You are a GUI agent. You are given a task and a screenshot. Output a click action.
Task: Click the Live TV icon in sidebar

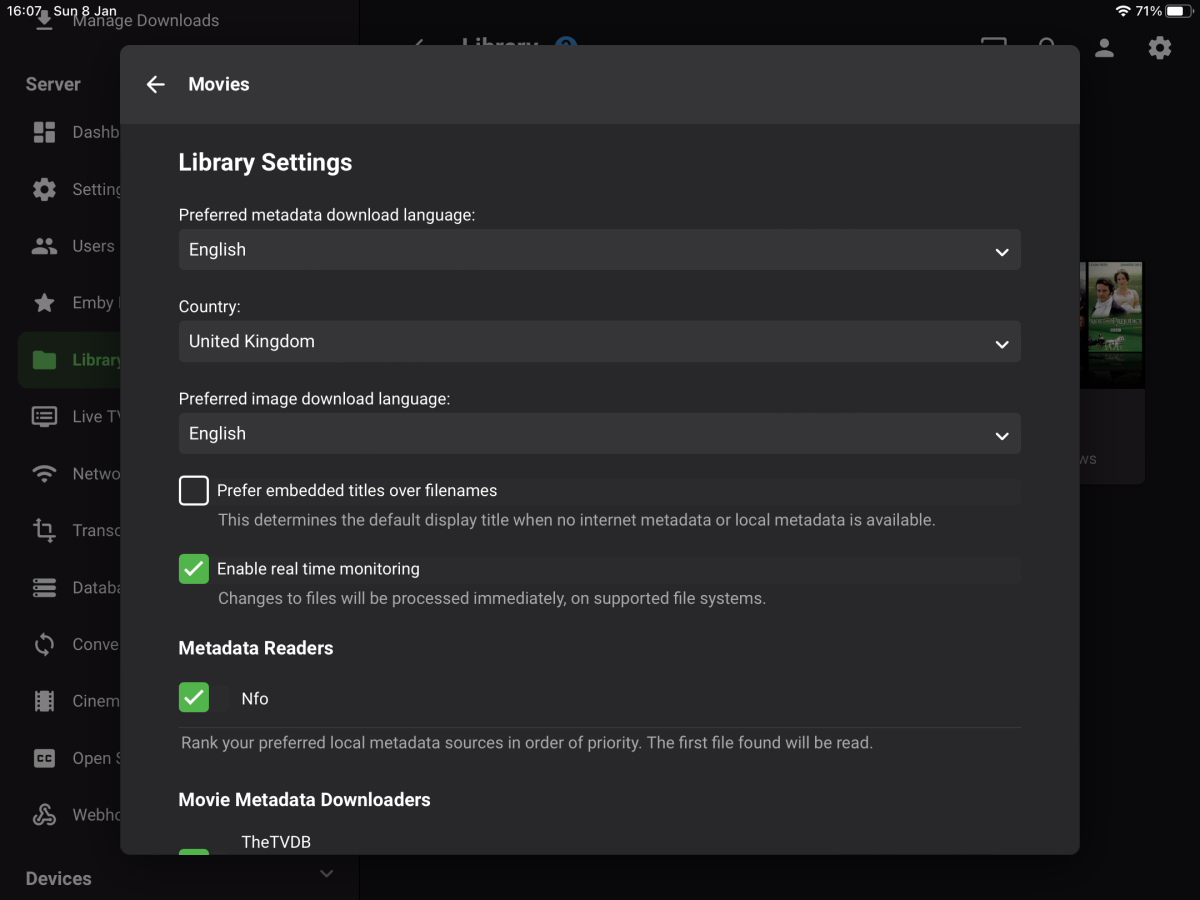(45, 417)
